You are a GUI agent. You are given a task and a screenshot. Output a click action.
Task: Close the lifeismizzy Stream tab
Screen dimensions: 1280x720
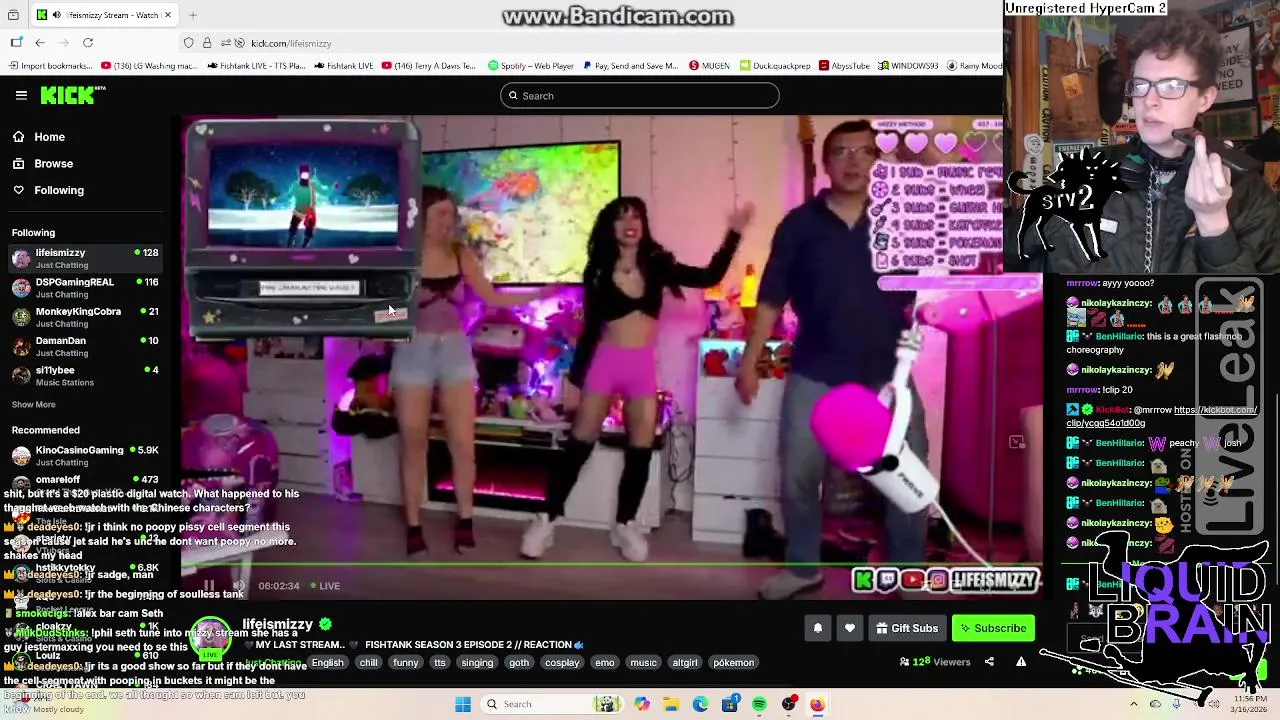[x=168, y=15]
